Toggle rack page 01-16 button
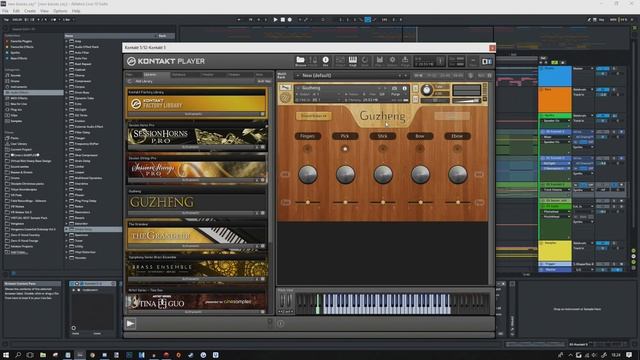The image size is (640, 360). click(x=419, y=76)
